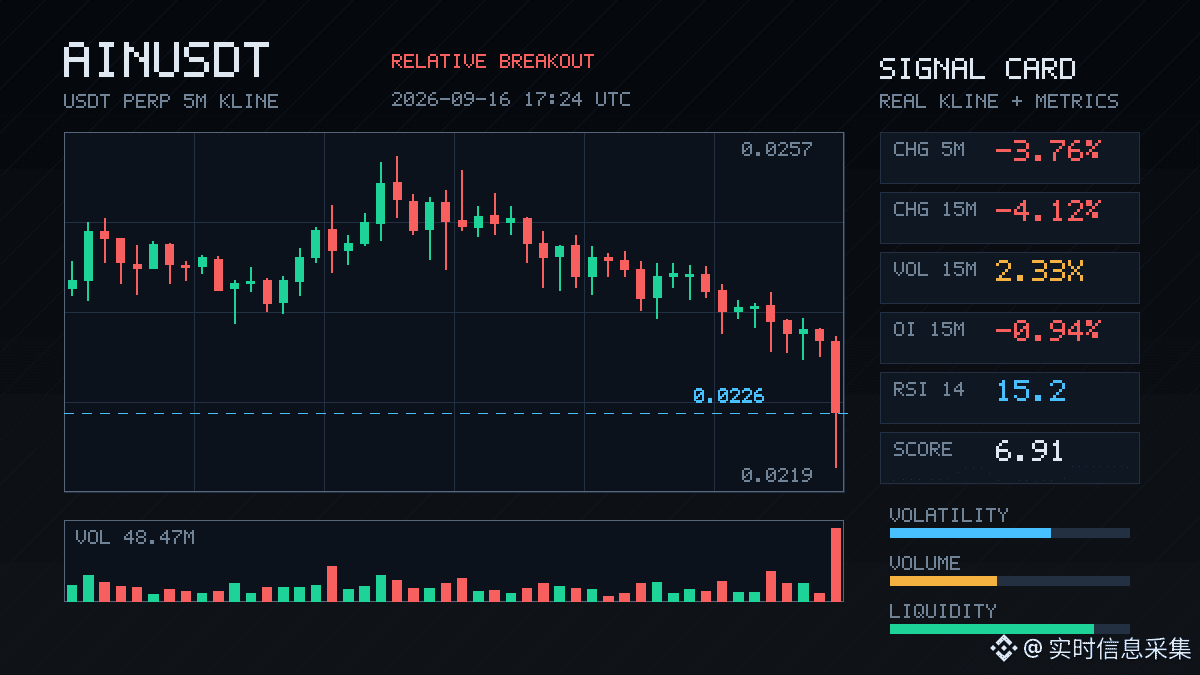Screen dimensions: 1200x675
Task: Click the timestamp 2026-09-16 17:24 UTC
Action: (x=511, y=99)
